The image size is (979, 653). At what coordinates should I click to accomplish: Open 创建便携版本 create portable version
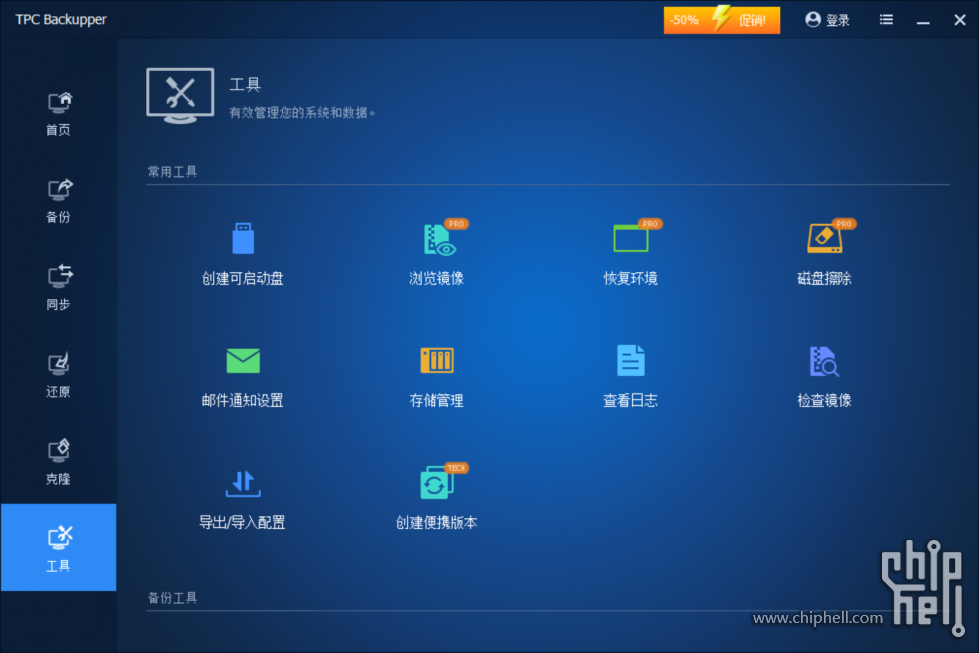pos(436,498)
